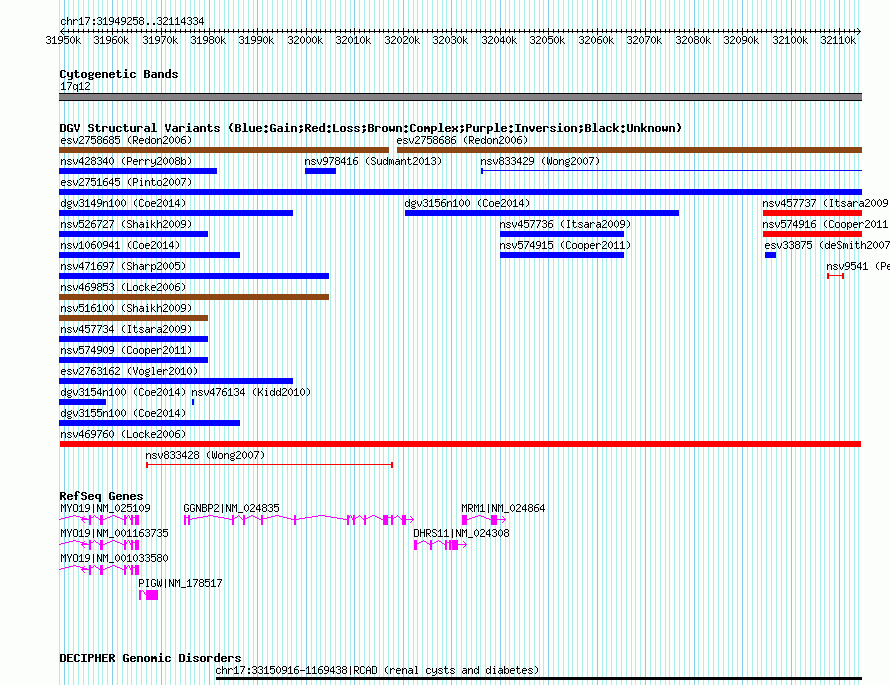Click the 32050k ruler tick label
The image size is (890, 685).
click(547, 40)
